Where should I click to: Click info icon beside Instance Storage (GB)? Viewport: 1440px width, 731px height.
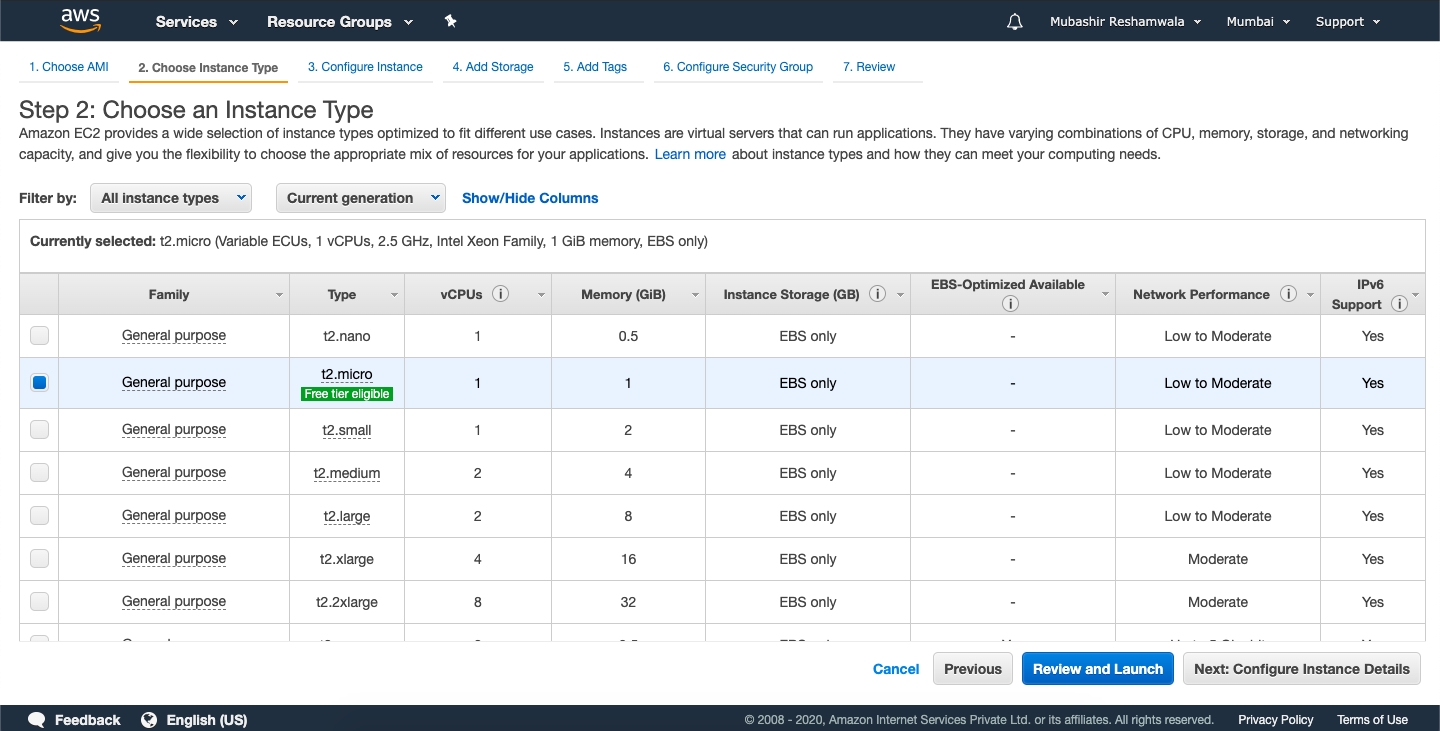tap(877, 294)
